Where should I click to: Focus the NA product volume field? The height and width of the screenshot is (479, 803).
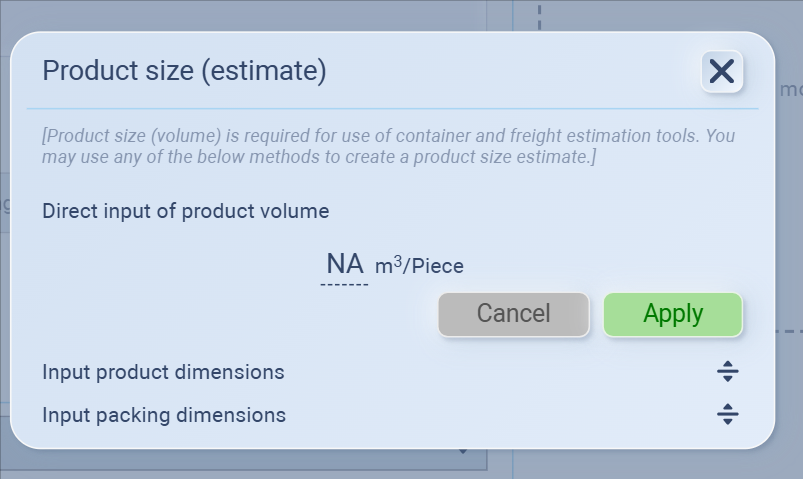pyautogui.click(x=344, y=264)
